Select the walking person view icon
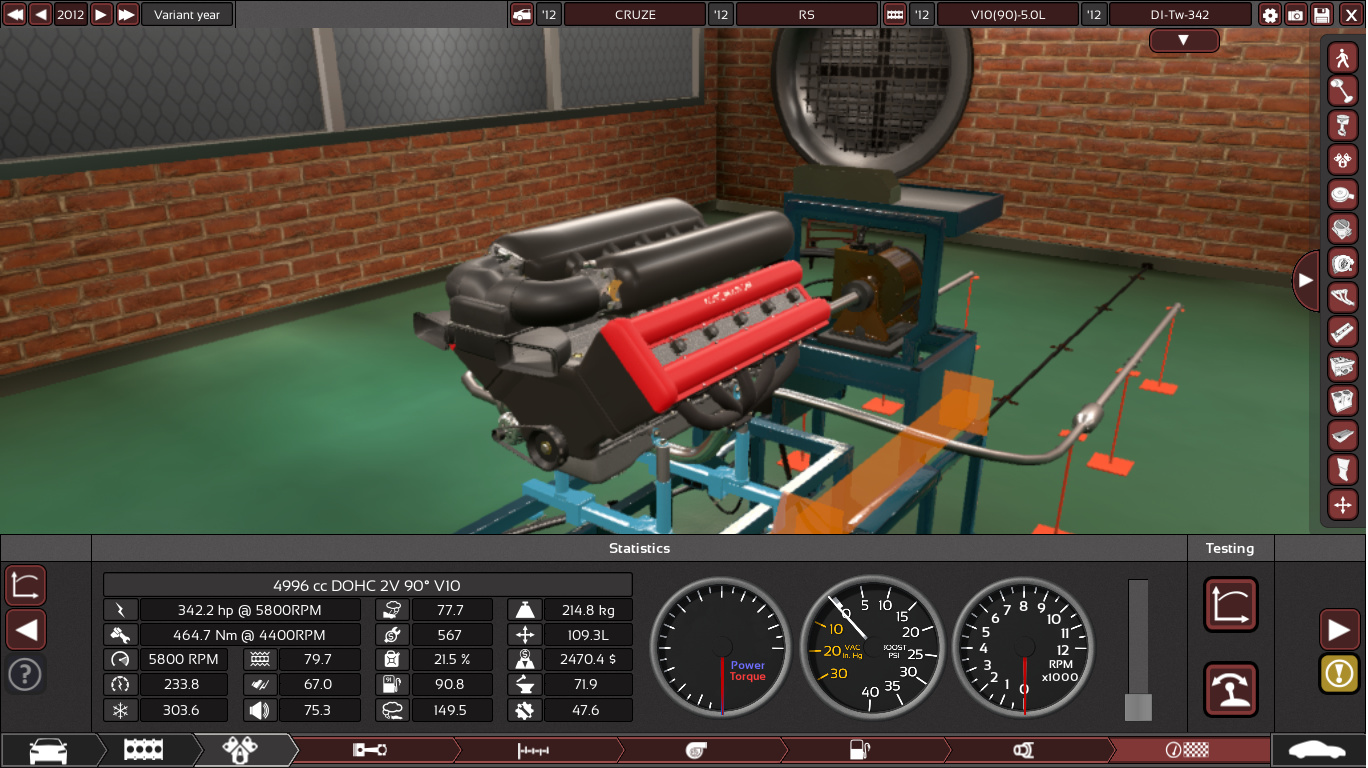This screenshot has height=768, width=1368. [1342, 58]
